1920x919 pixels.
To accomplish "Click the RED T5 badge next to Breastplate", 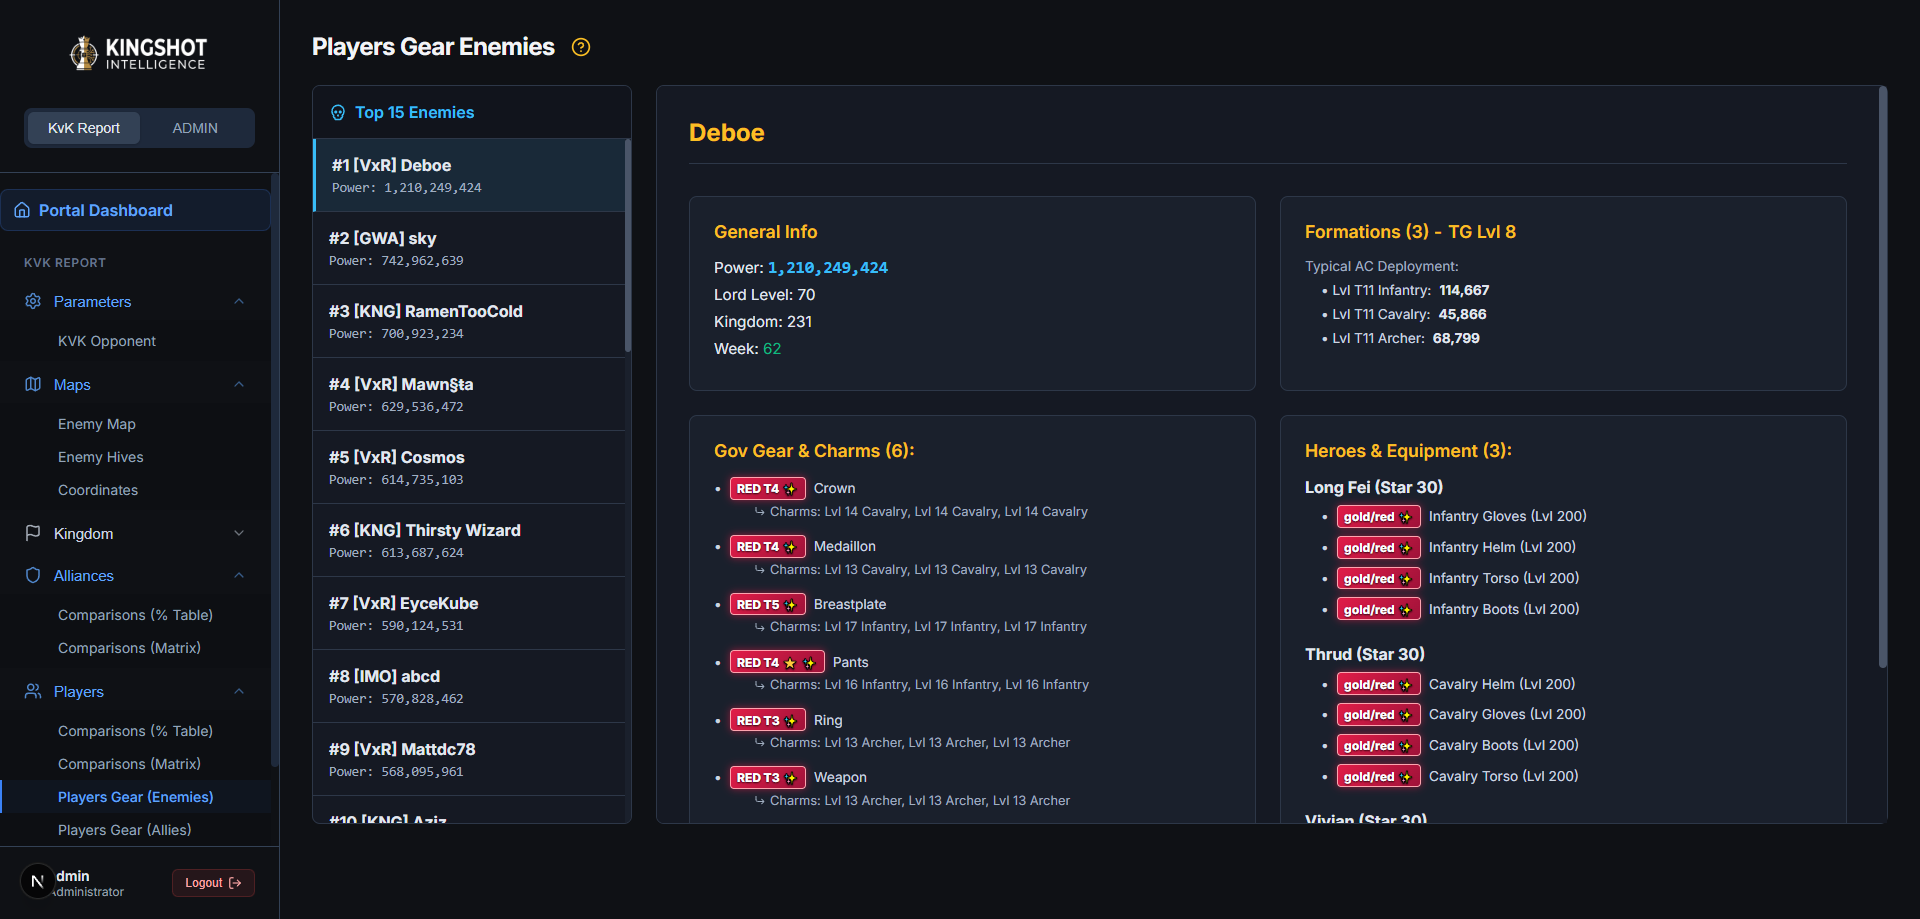I will tap(767, 604).
